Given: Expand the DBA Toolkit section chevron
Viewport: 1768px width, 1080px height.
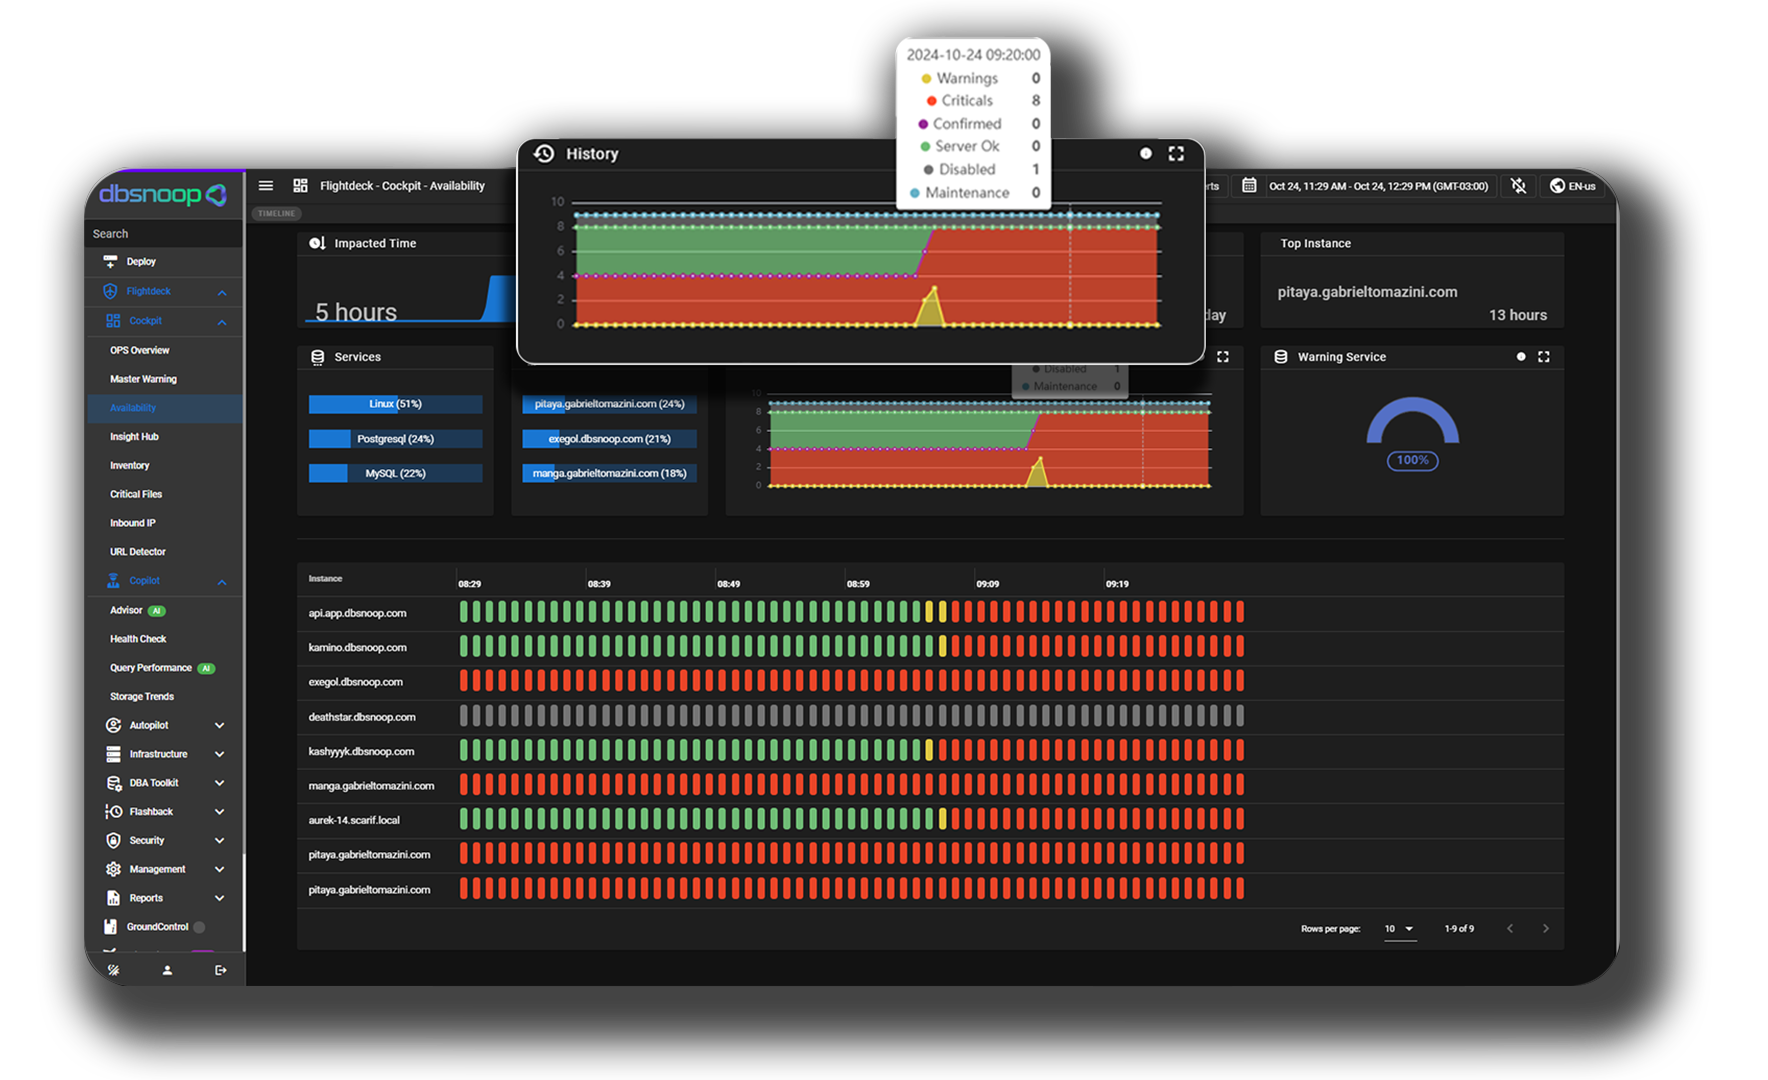Looking at the screenshot, I should pos(219,783).
